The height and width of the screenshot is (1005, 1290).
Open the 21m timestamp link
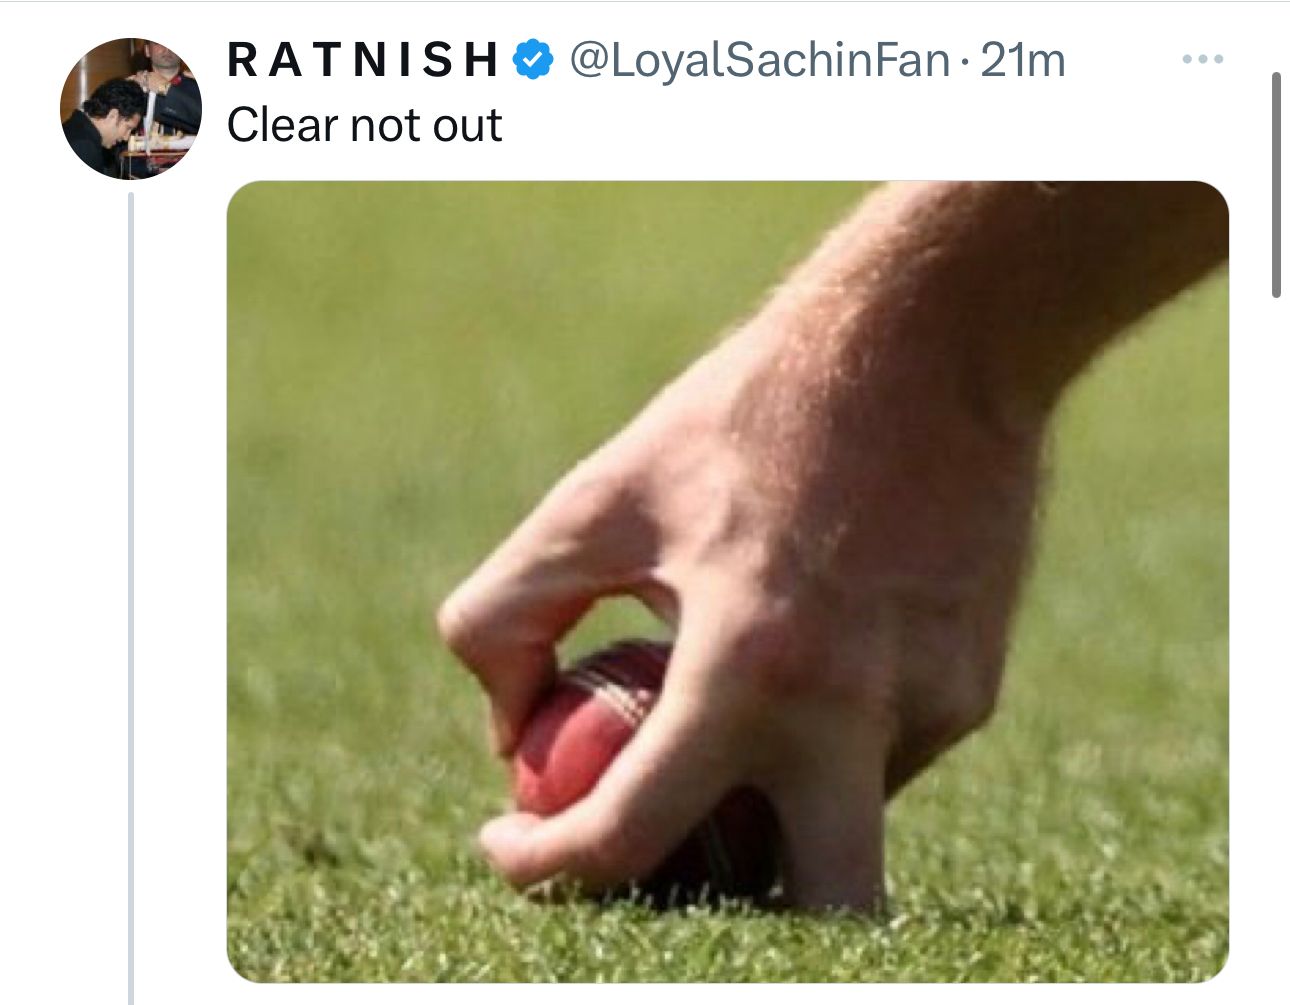tap(1023, 60)
